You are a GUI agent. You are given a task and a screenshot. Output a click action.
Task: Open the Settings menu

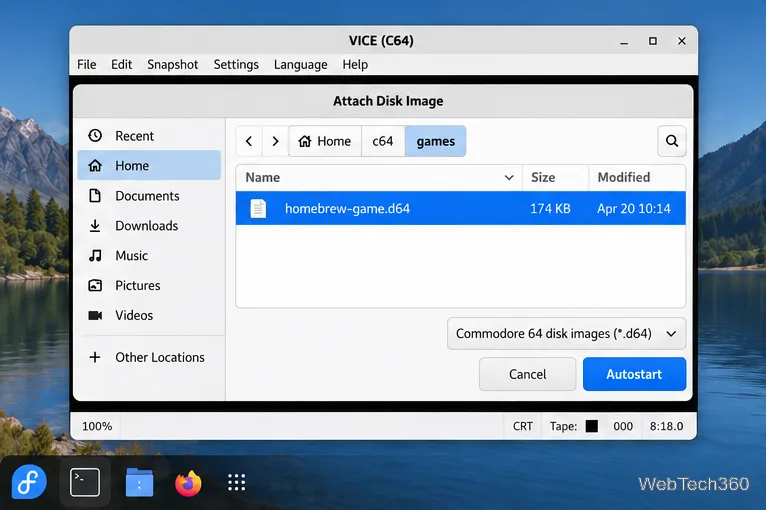(236, 64)
